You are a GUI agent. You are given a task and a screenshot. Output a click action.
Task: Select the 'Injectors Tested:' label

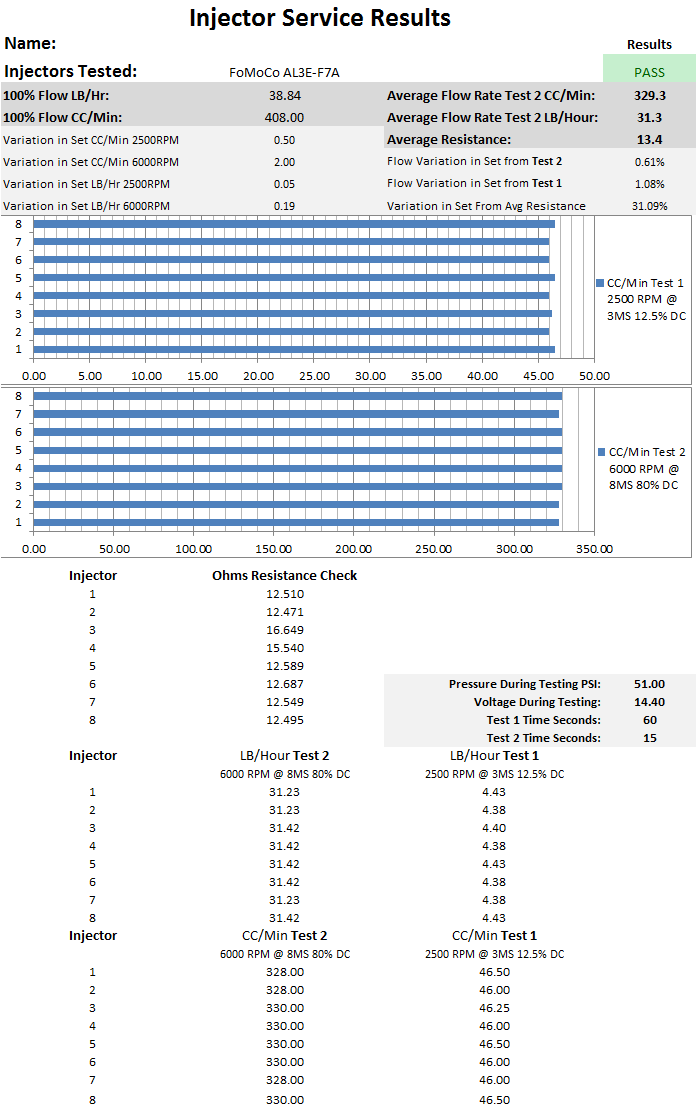(71, 71)
